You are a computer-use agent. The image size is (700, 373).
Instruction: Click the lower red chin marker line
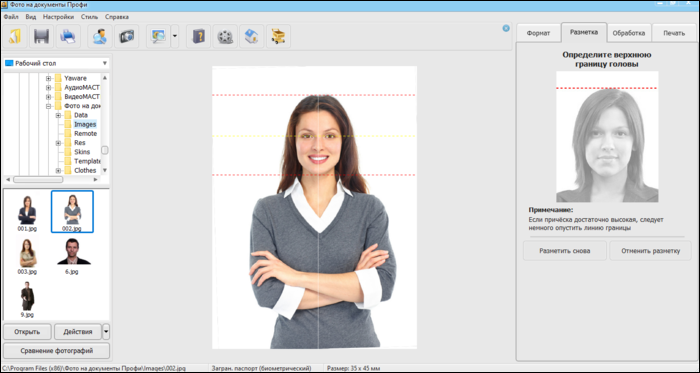314,175
